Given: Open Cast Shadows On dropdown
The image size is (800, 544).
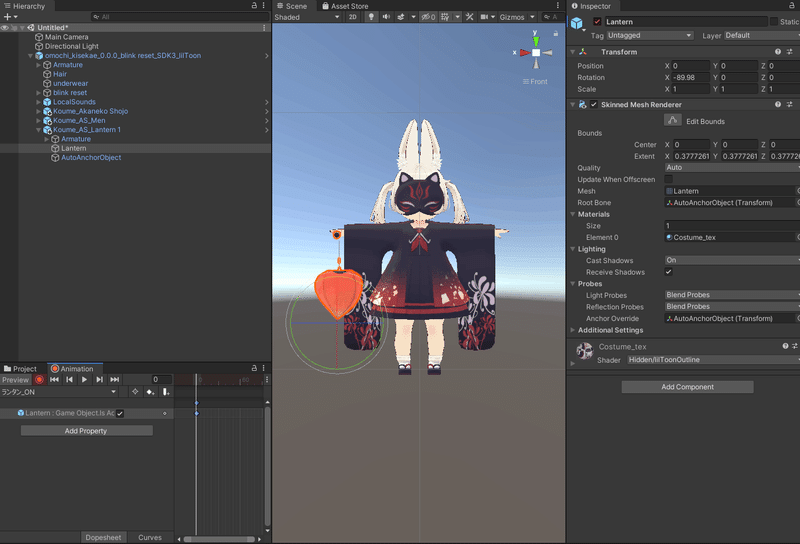Looking at the screenshot, I should click(732, 260).
